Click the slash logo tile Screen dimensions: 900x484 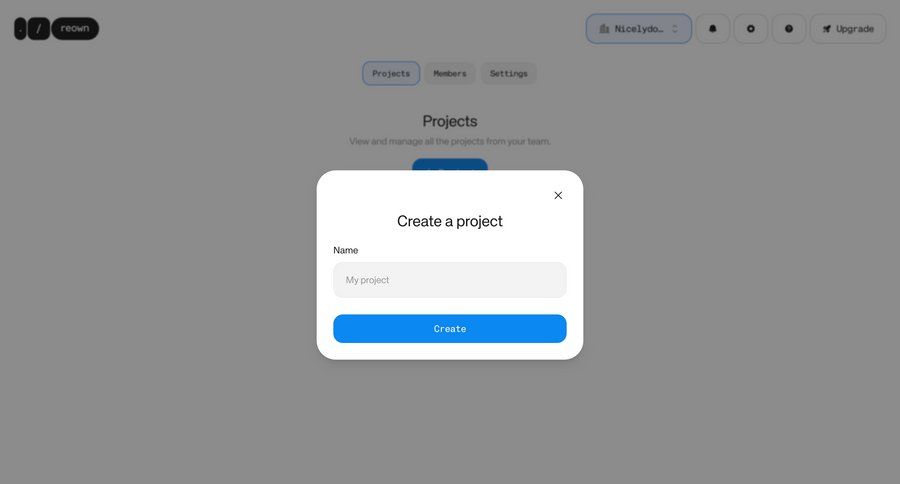pos(38,28)
